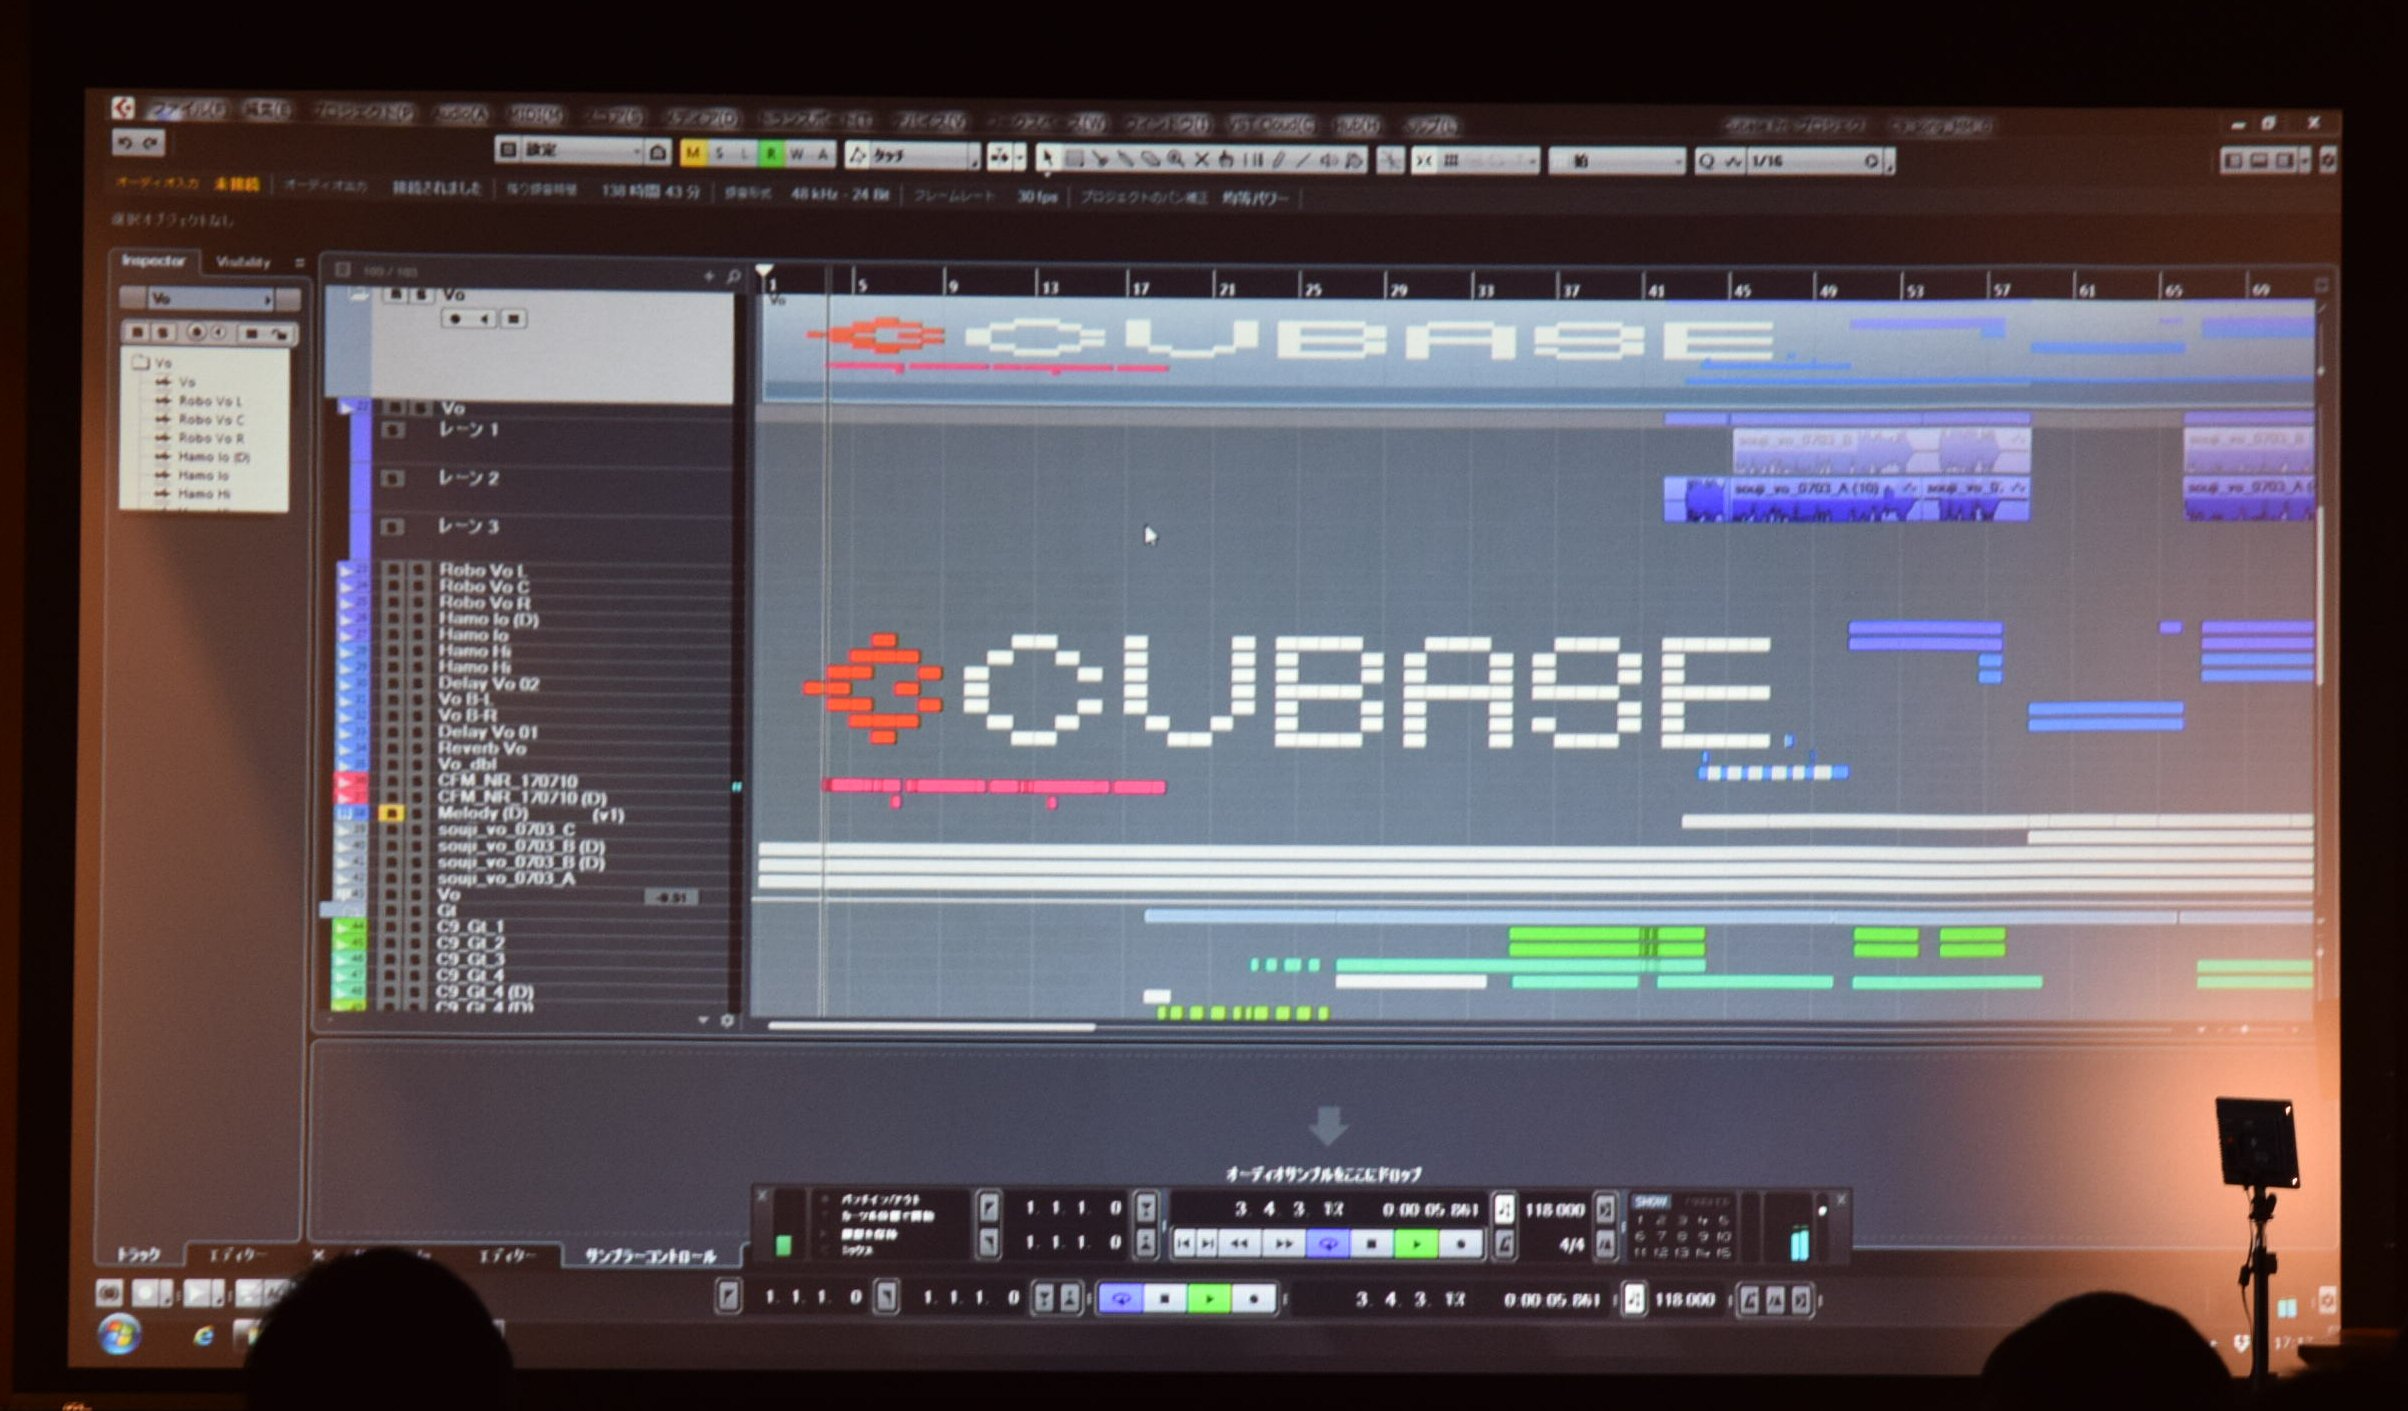Click Cycle loop in the floating transport panel

point(1328,1244)
